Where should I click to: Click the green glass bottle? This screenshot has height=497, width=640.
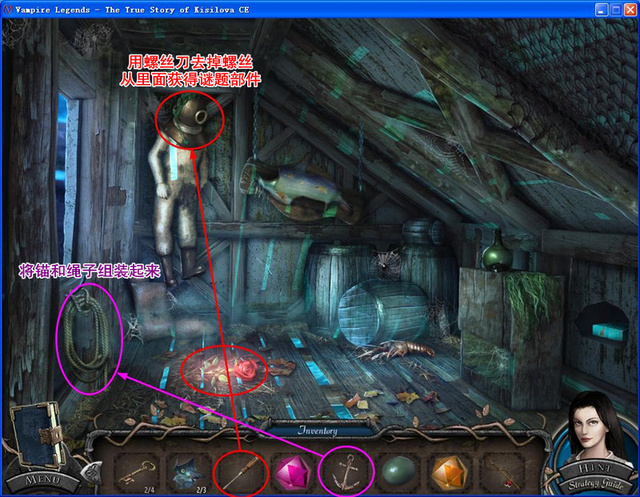496,251
